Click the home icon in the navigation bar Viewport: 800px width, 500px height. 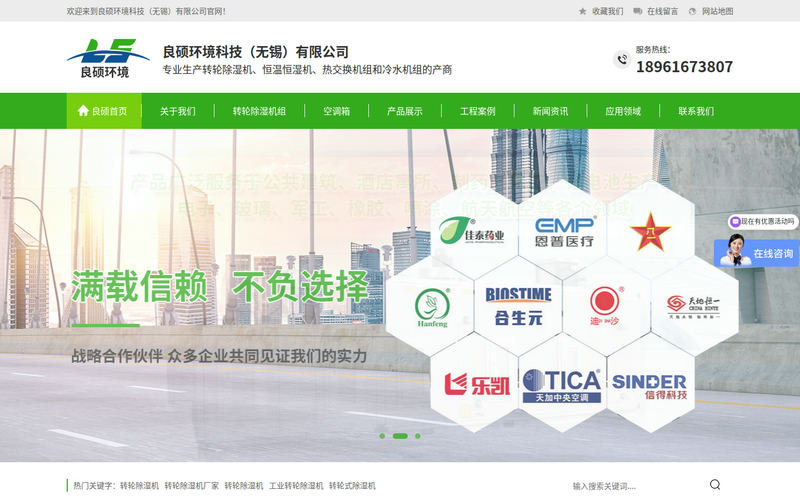pyautogui.click(x=83, y=110)
